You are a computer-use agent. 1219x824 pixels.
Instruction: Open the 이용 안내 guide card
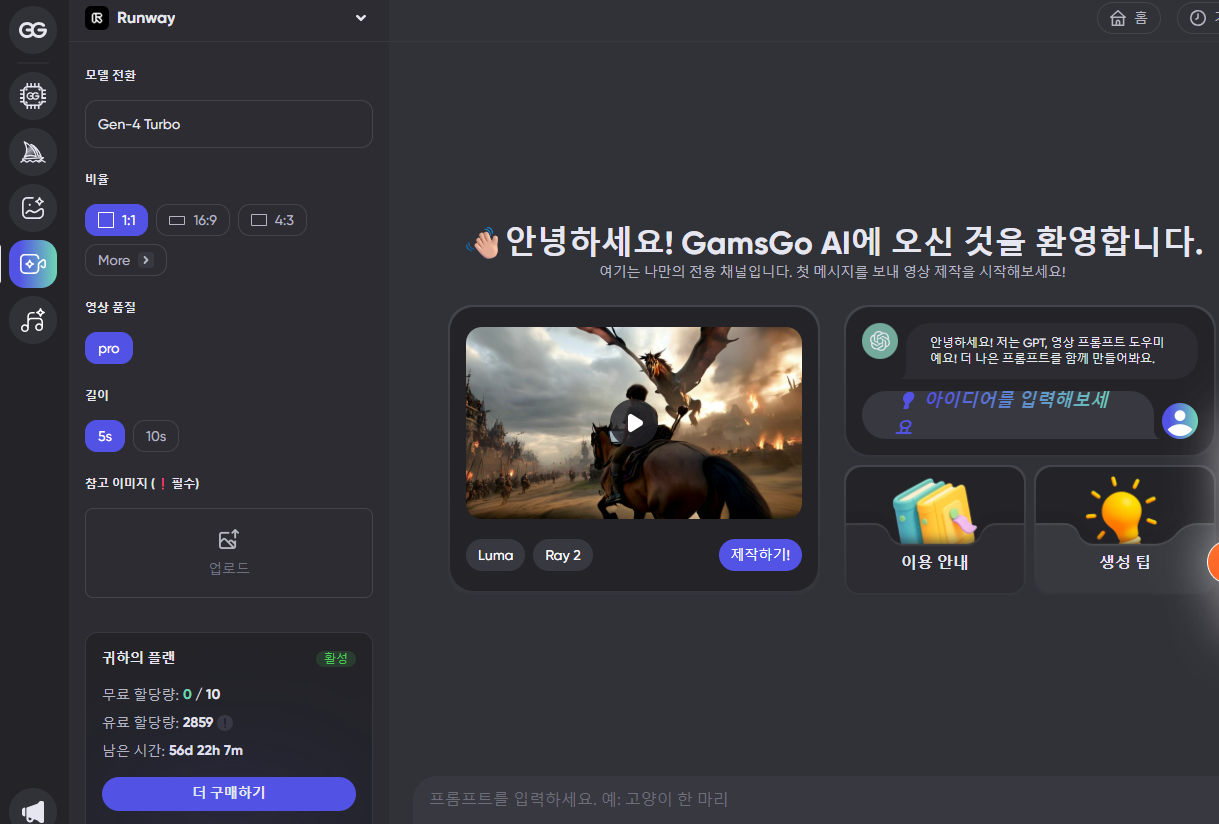pos(935,530)
